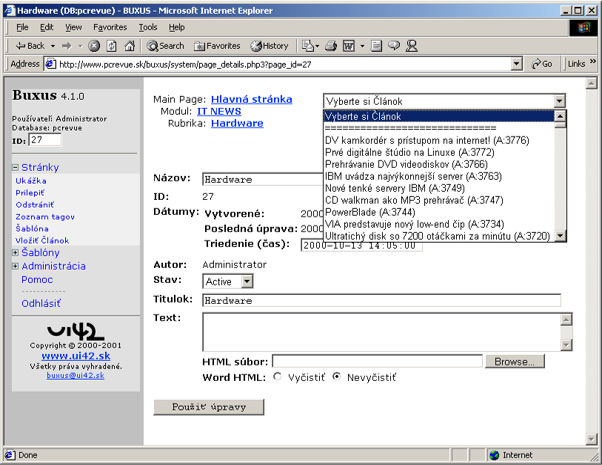Viewport: 602px width, 465px height.
Task: Select the Nevyčistiť radio option
Action: click(x=337, y=377)
